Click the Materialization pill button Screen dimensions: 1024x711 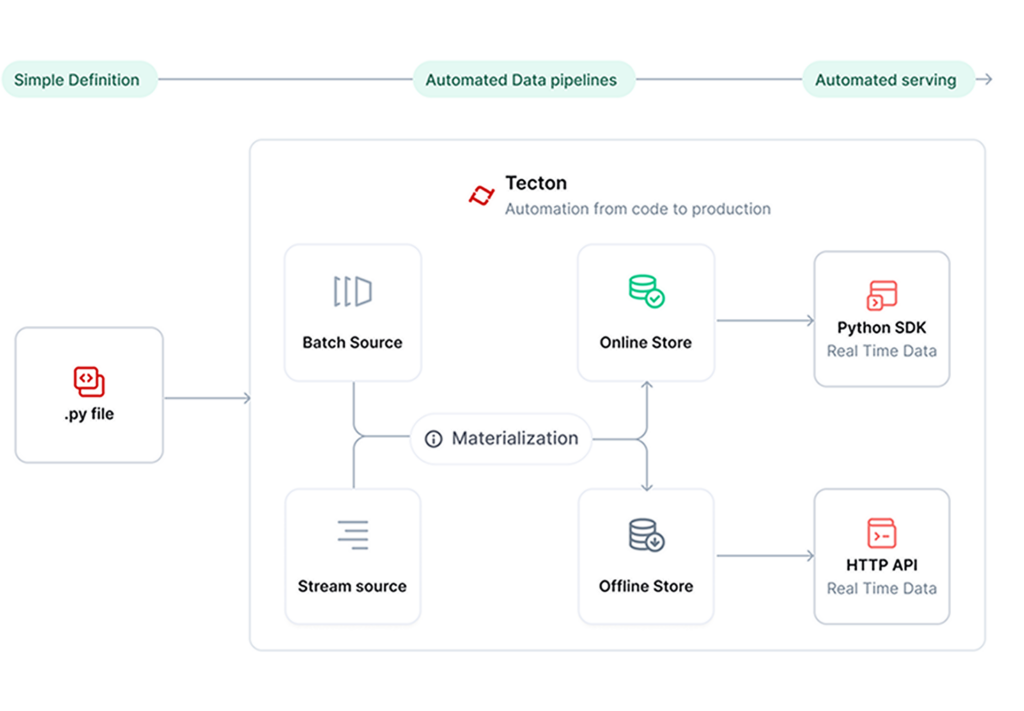(502, 439)
